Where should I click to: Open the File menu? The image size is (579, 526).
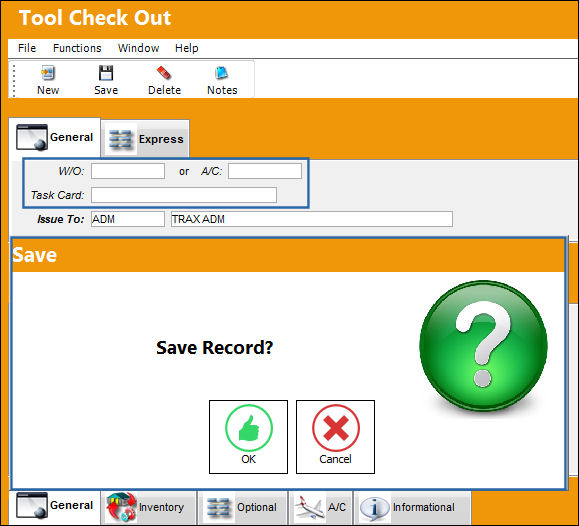coord(27,48)
